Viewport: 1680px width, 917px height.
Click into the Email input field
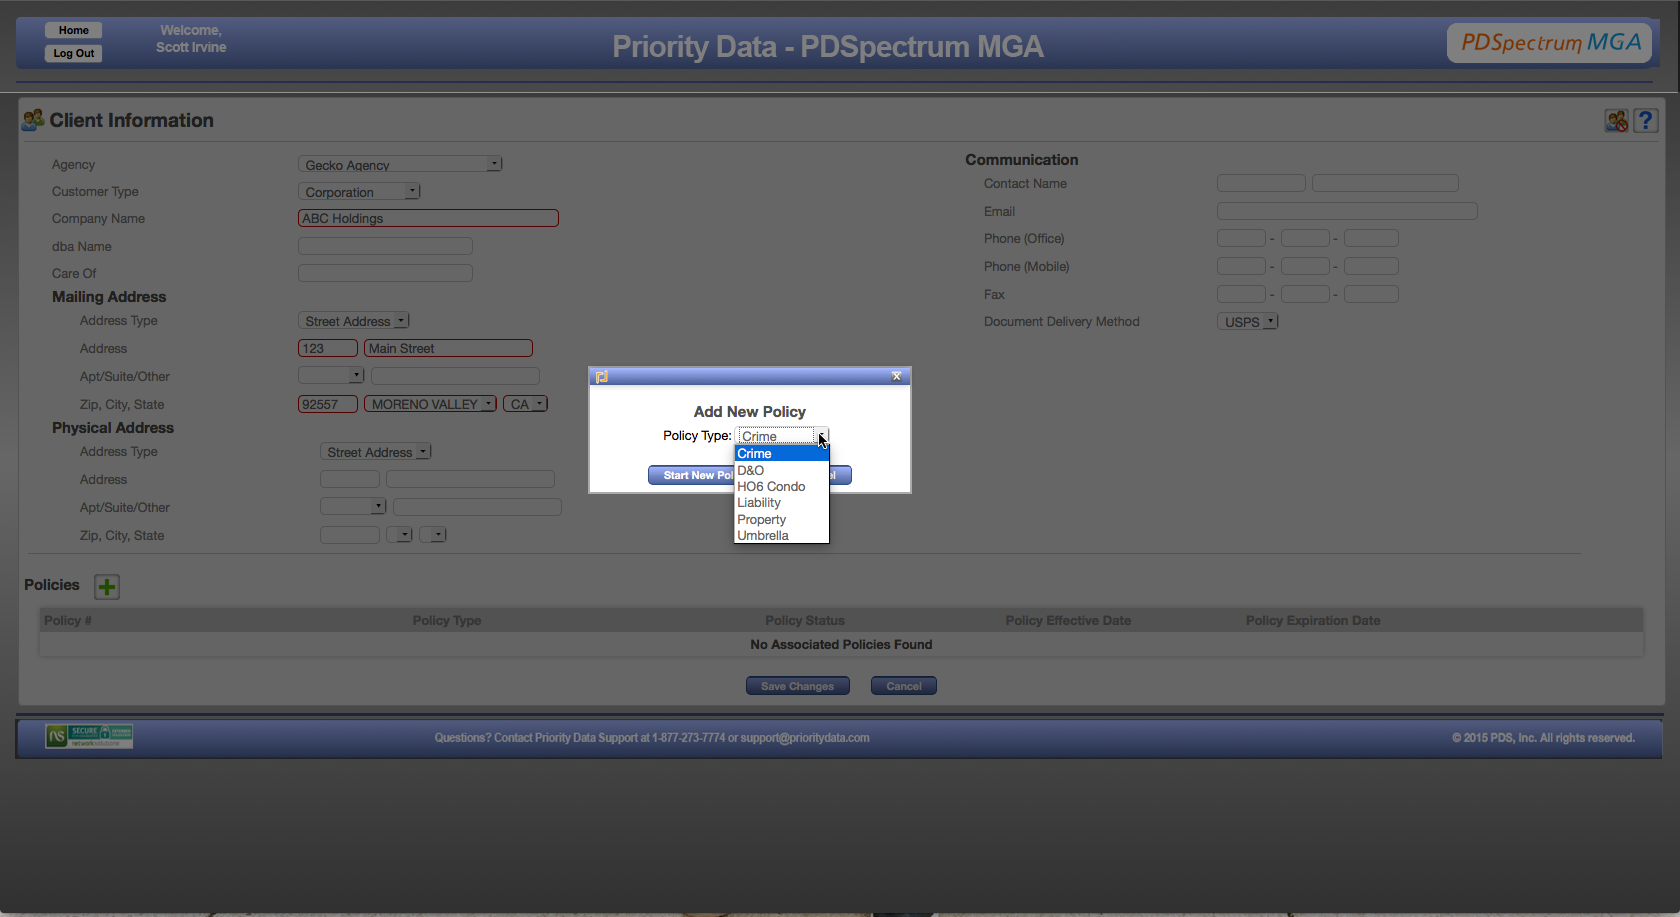tap(1346, 211)
